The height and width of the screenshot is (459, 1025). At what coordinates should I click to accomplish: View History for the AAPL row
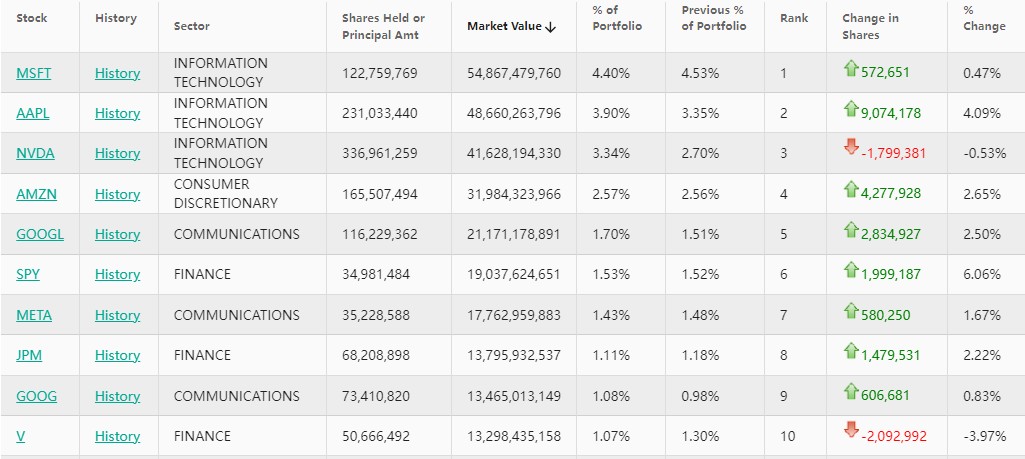[117, 113]
